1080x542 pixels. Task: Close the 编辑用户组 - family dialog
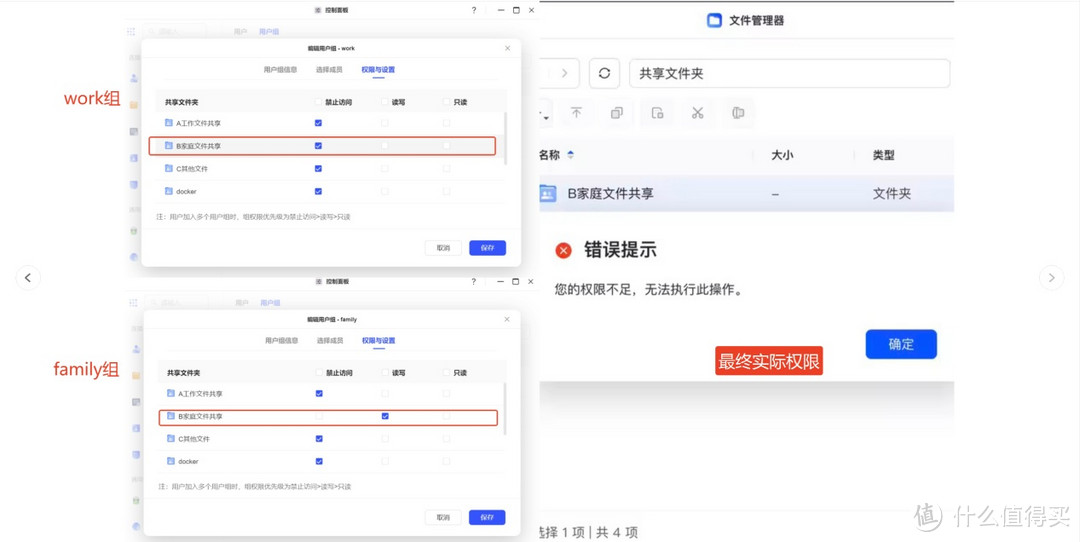[x=507, y=320]
